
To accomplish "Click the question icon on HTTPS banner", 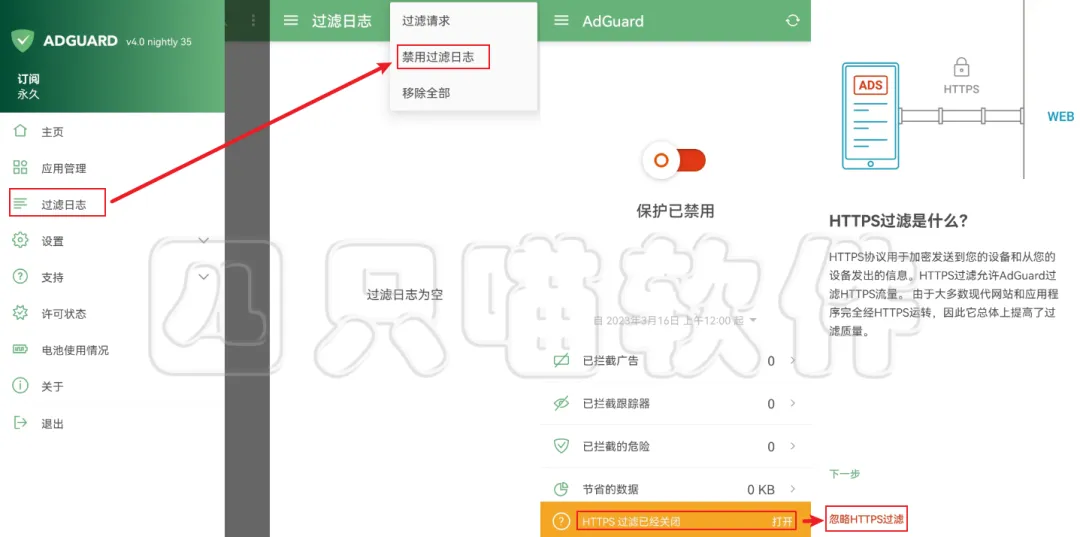I will click(x=562, y=521).
